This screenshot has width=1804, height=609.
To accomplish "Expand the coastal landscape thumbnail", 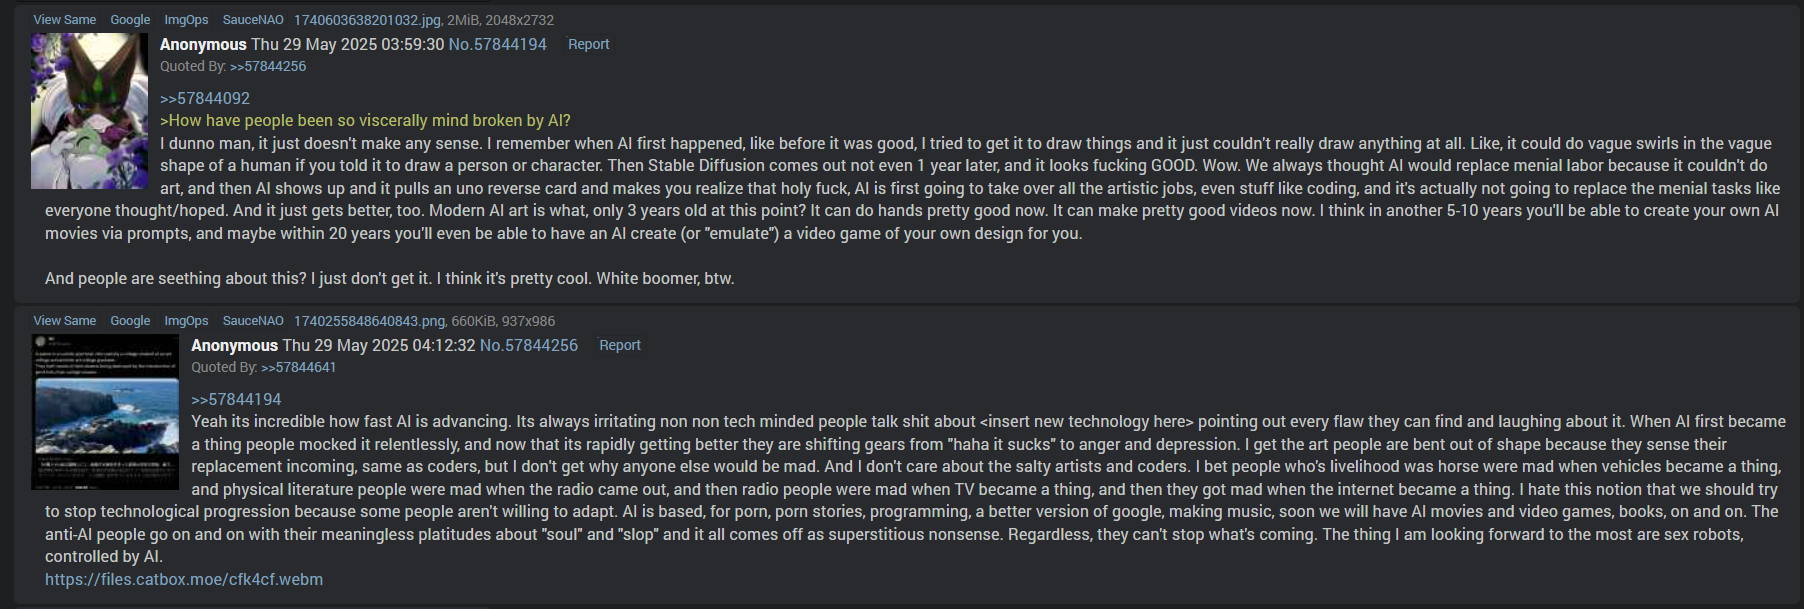I will point(105,412).
